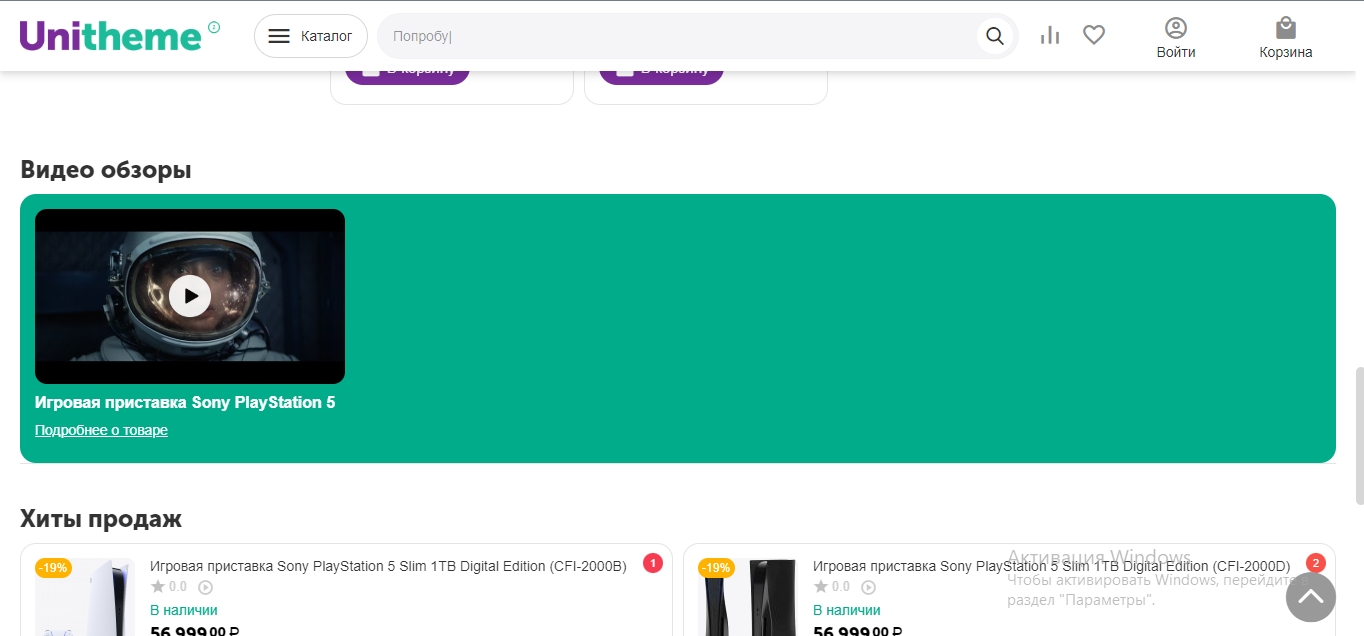Image resolution: width=1364 pixels, height=636 pixels.
Task: Open PlayStation 5 Slim CFI-2000D product title
Action: (x=1051, y=566)
